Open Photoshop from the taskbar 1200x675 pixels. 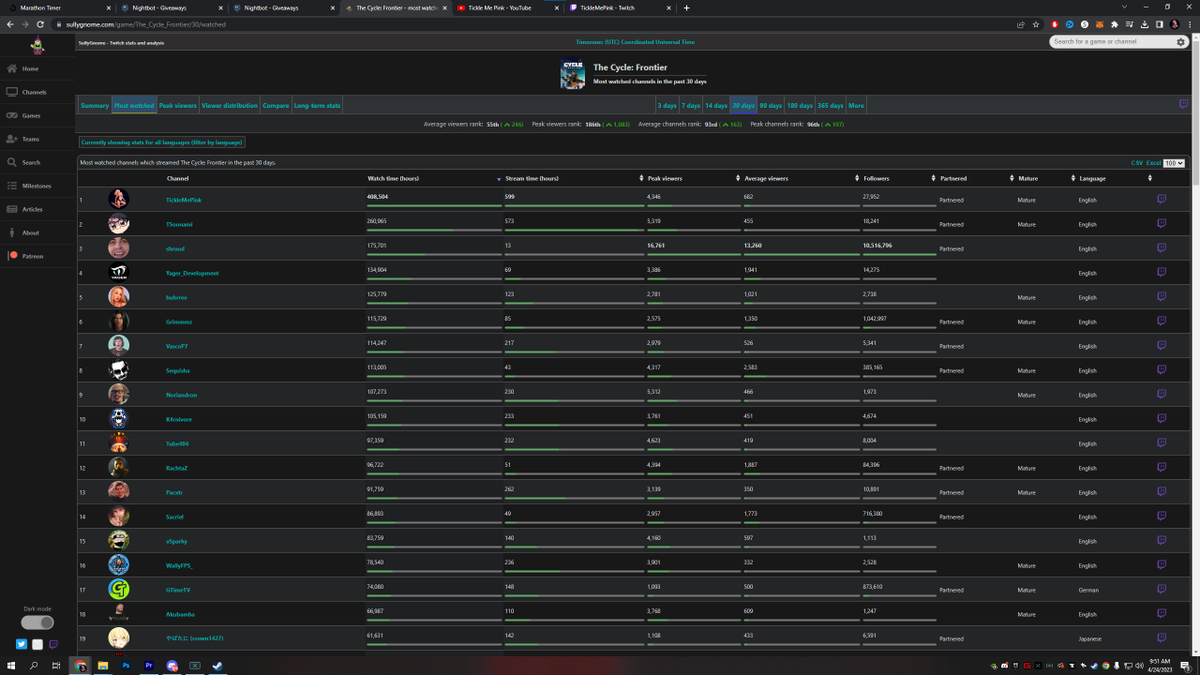tap(126, 665)
